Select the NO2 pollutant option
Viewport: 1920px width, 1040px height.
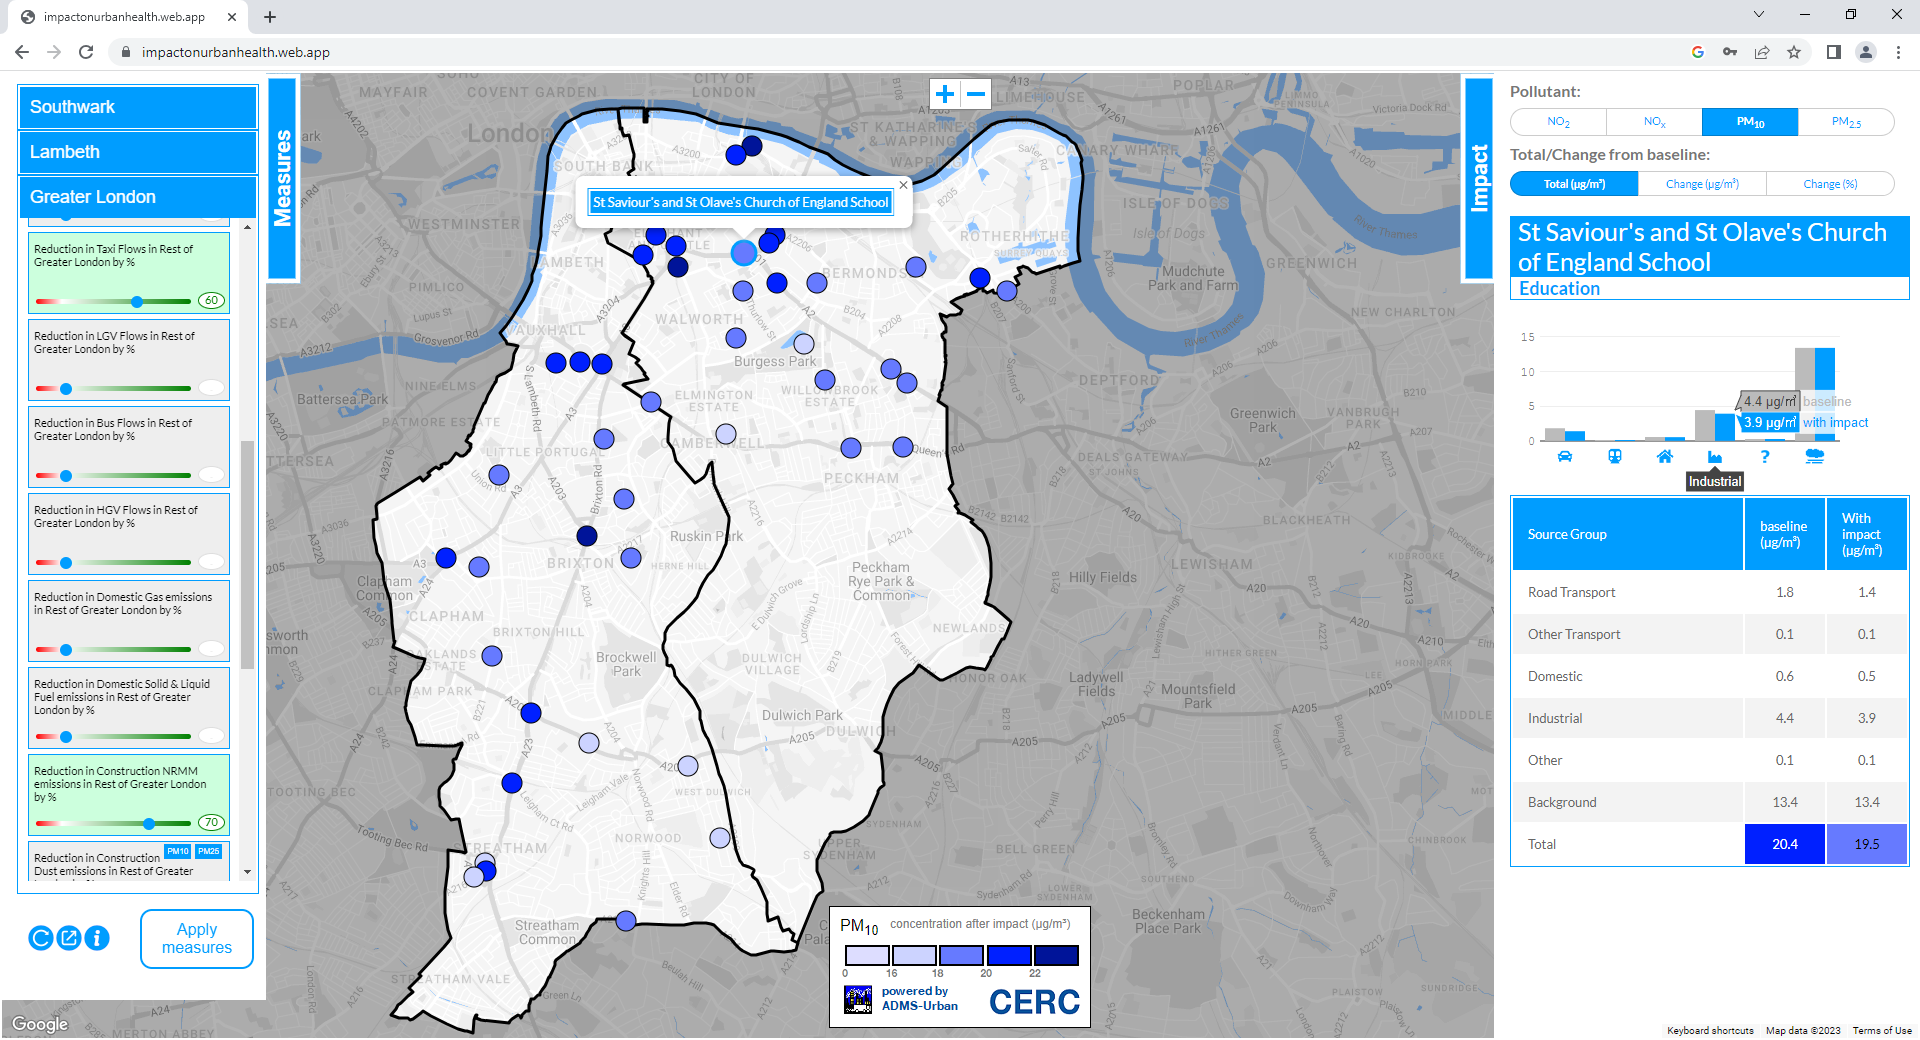(1558, 122)
